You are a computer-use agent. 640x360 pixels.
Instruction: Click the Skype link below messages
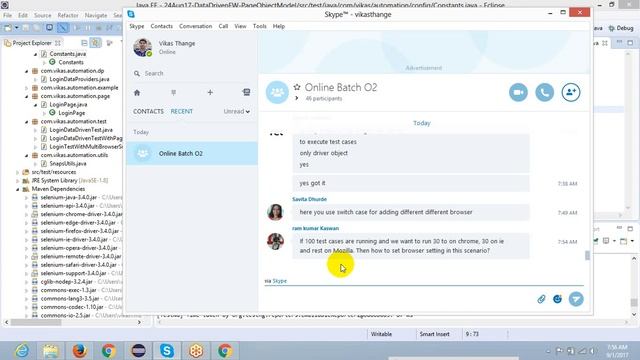(x=280, y=281)
